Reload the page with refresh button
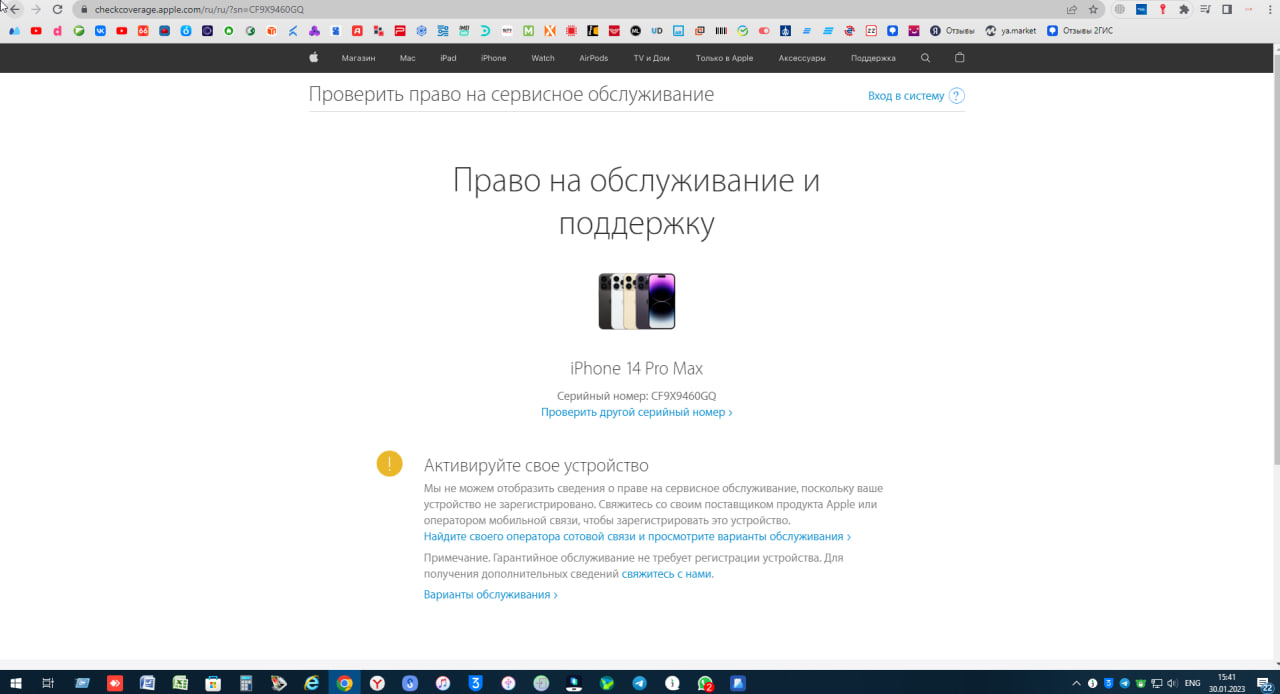This screenshot has height=694, width=1280. pyautogui.click(x=57, y=9)
